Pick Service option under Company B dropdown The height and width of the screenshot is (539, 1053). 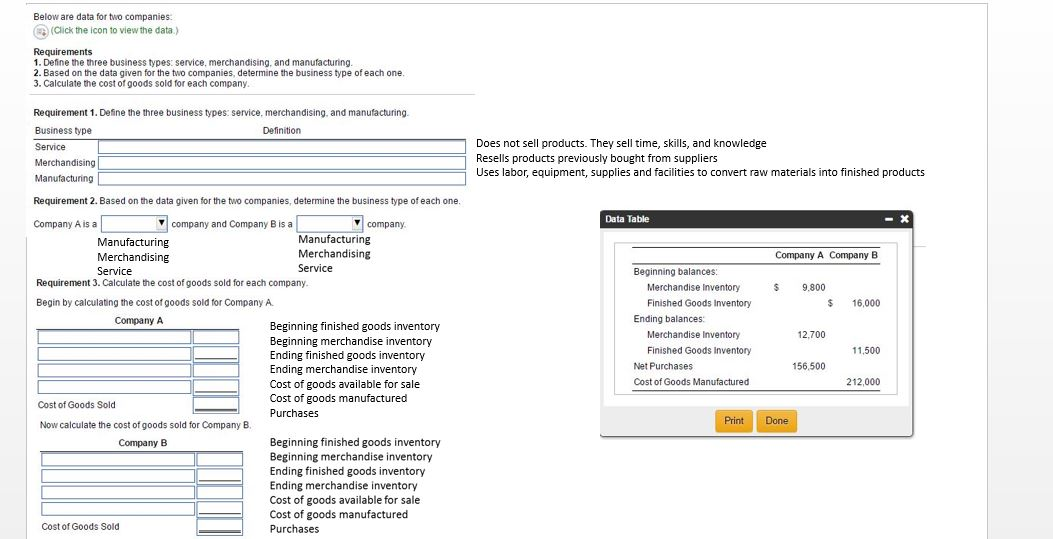point(315,268)
